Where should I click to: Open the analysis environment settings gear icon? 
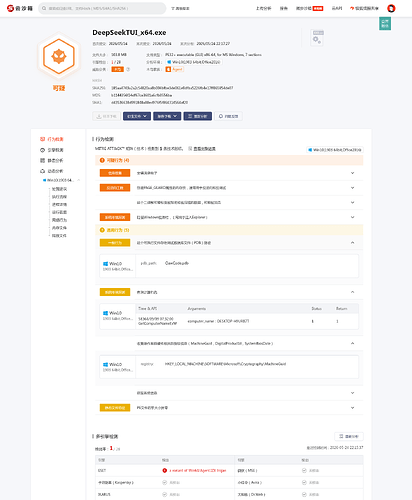coord(318,37)
